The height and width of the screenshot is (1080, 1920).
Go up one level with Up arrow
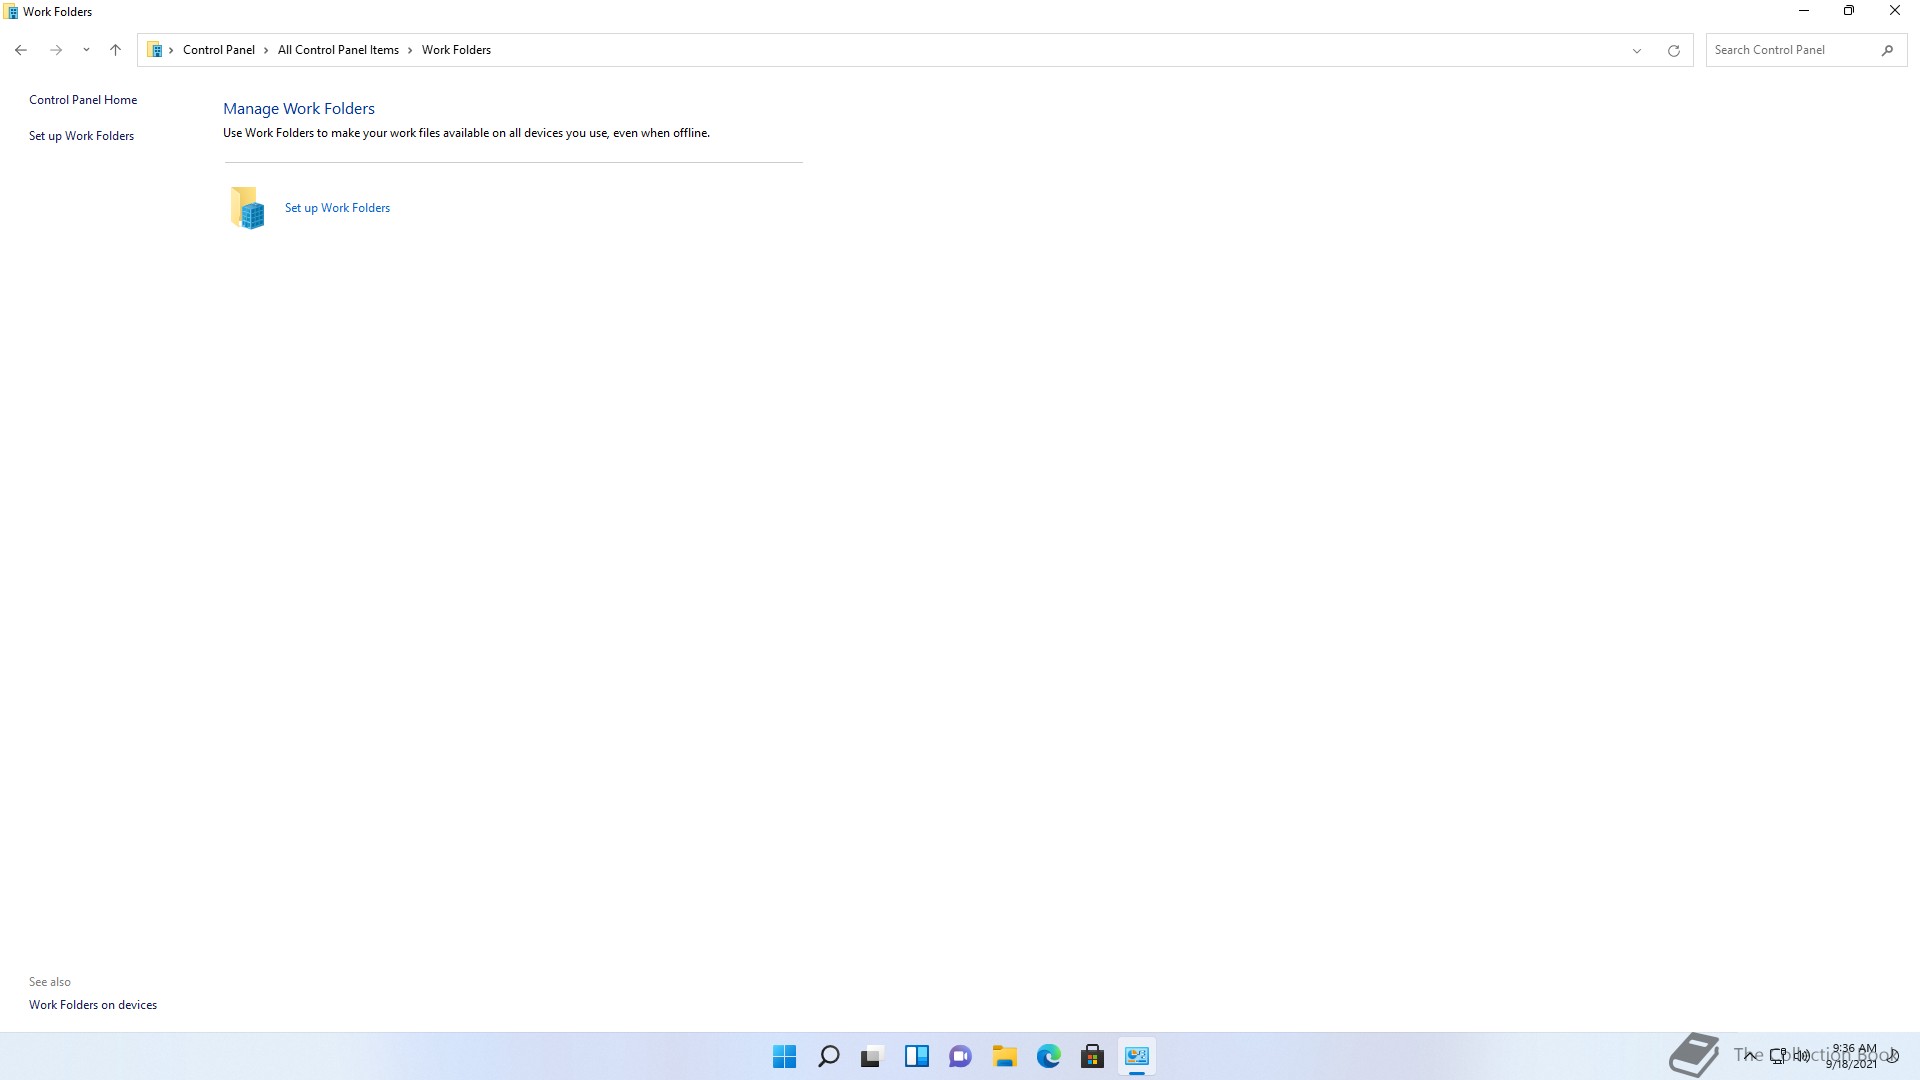(115, 50)
